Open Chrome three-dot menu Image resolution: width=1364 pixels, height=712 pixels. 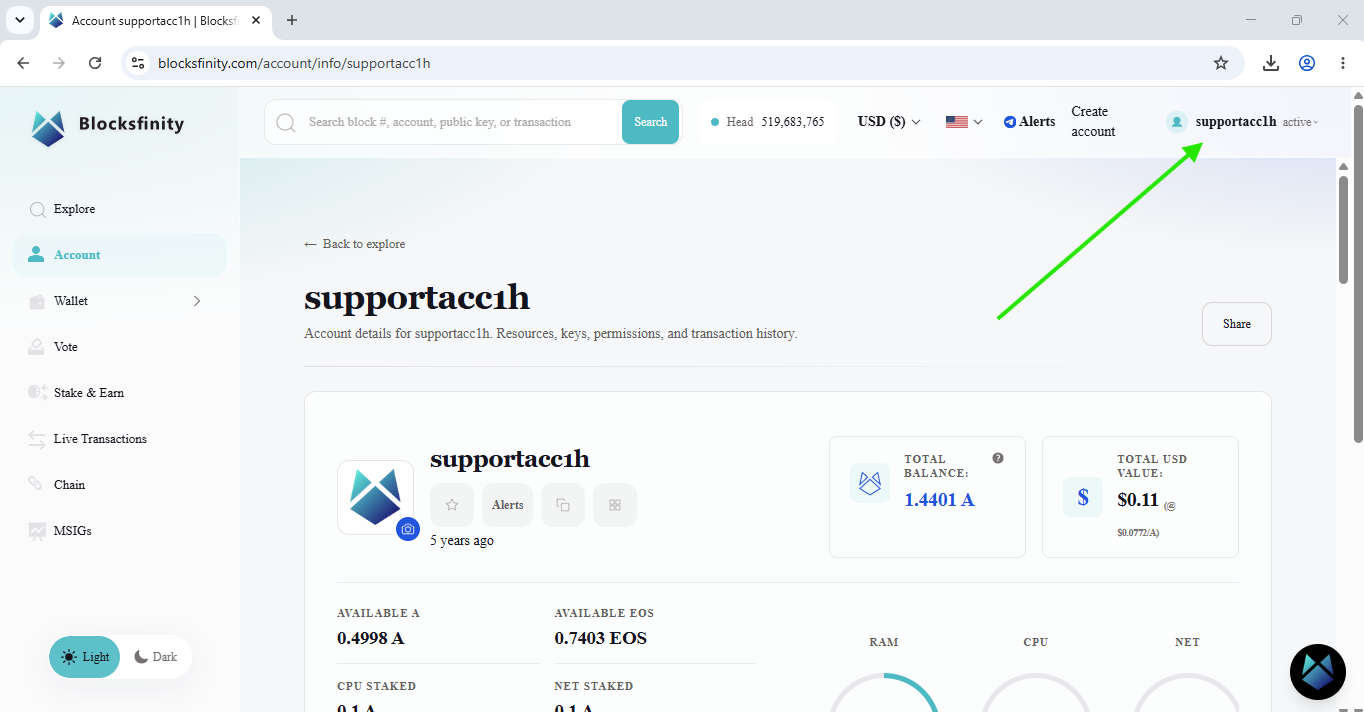[1343, 63]
